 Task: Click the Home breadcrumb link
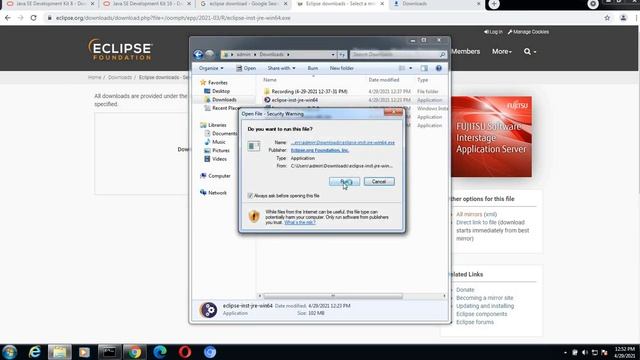pyautogui.click(x=94, y=77)
